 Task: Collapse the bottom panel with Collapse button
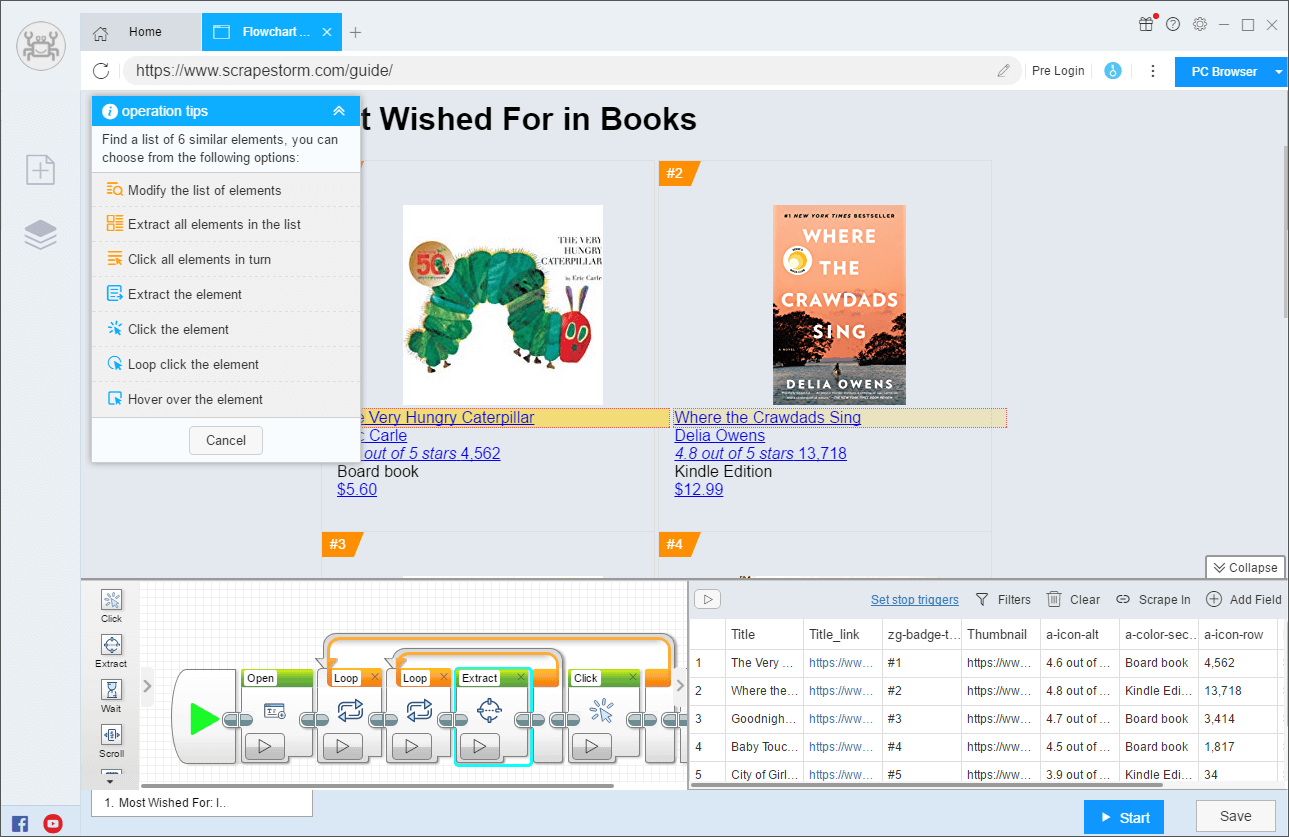click(x=1245, y=567)
